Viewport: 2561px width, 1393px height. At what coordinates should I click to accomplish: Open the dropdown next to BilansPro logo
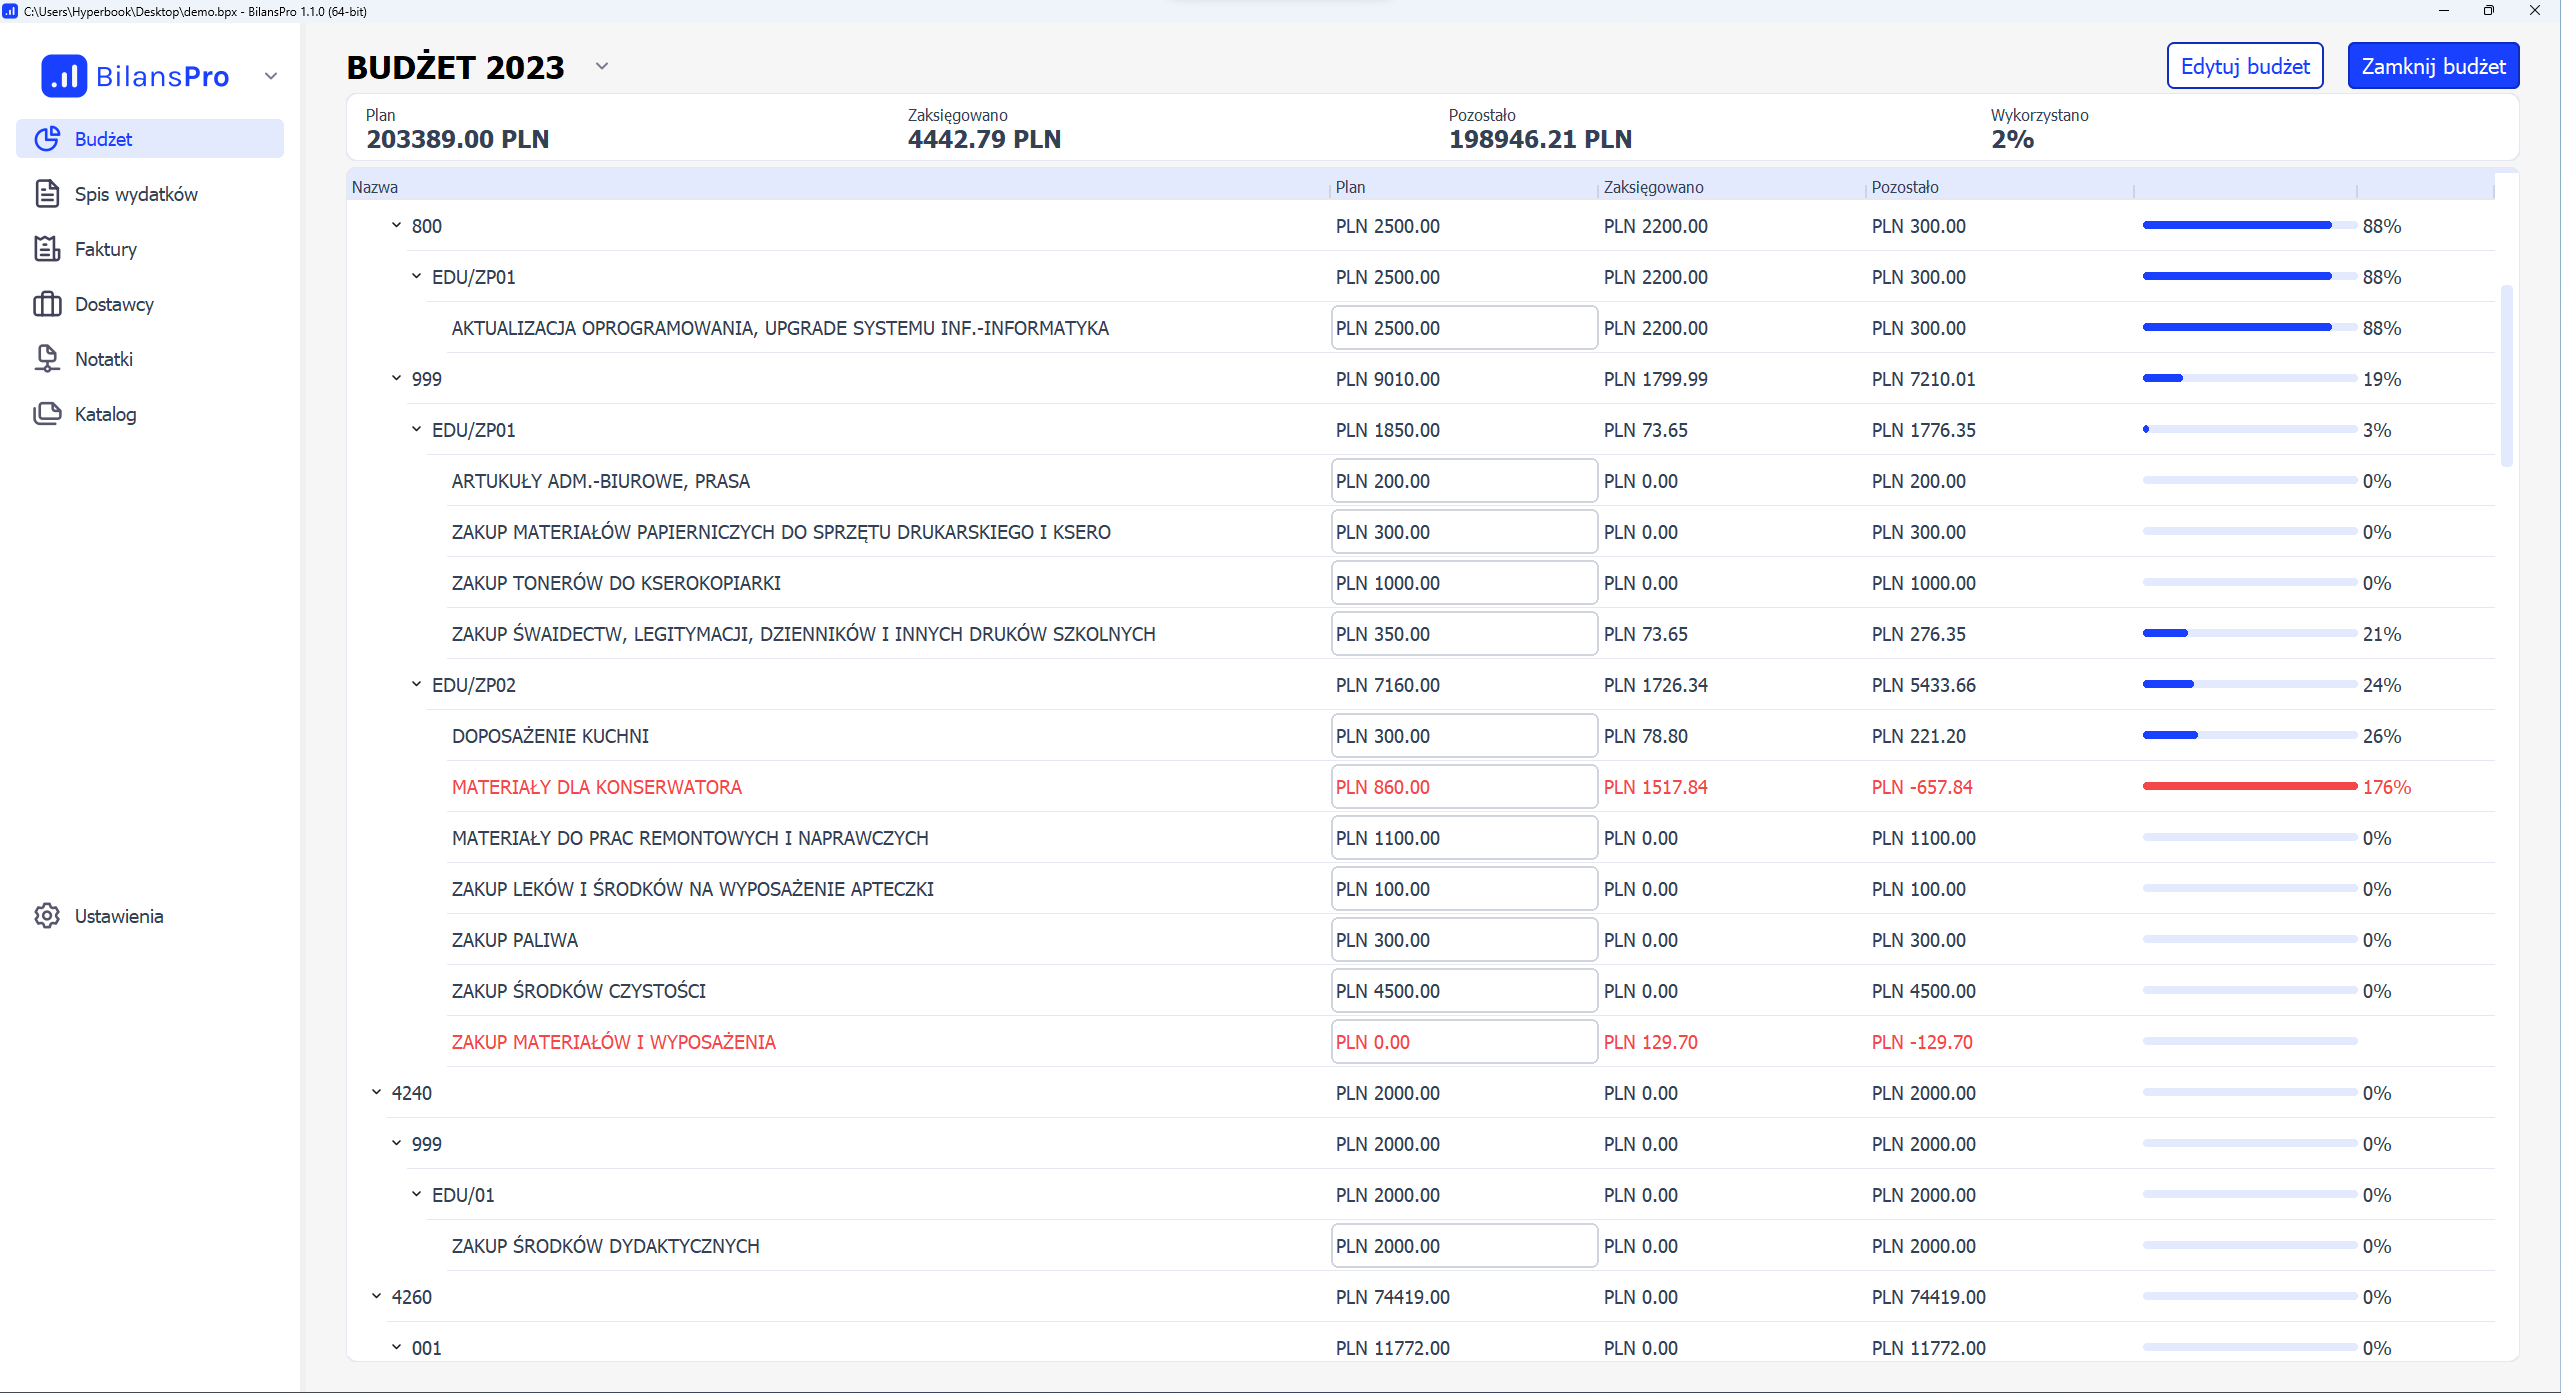click(x=270, y=76)
